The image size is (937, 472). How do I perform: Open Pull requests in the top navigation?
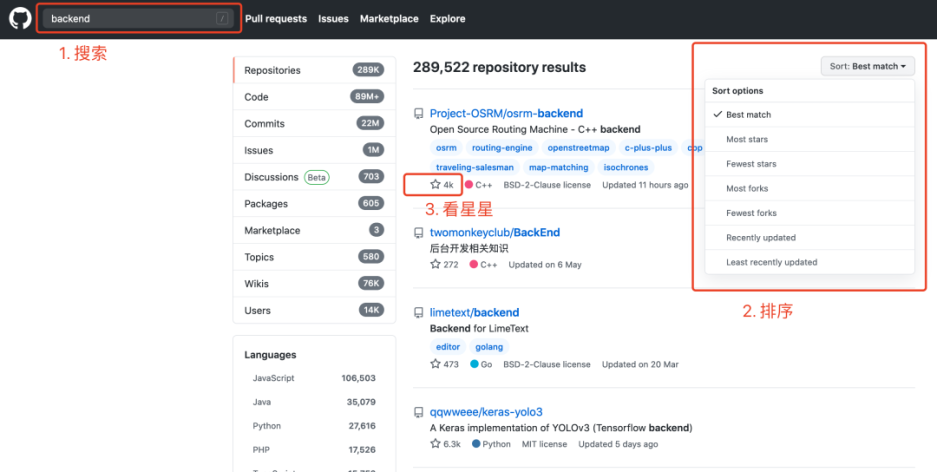pyautogui.click(x=276, y=19)
